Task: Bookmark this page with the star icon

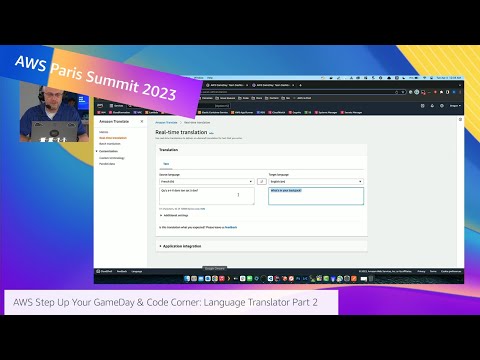Action: point(403,92)
